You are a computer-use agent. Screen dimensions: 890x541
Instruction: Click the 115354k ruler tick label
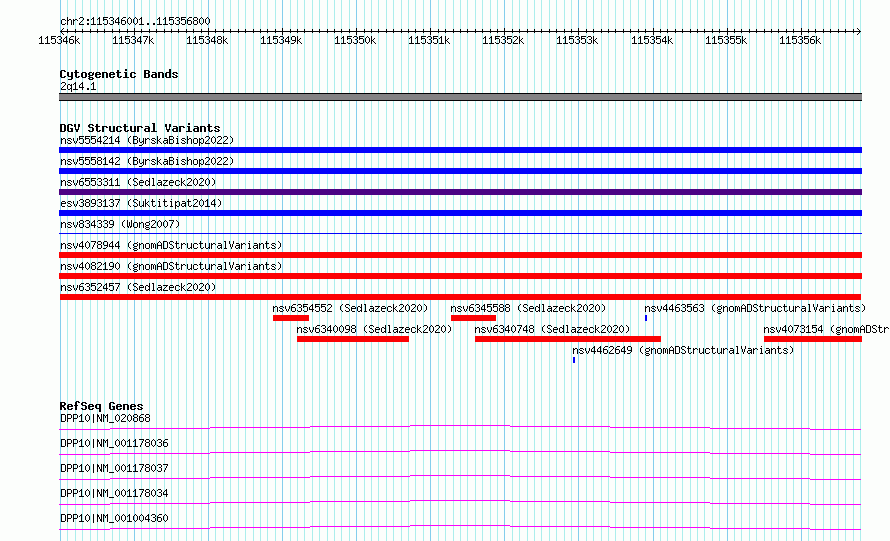pyautogui.click(x=652, y=40)
